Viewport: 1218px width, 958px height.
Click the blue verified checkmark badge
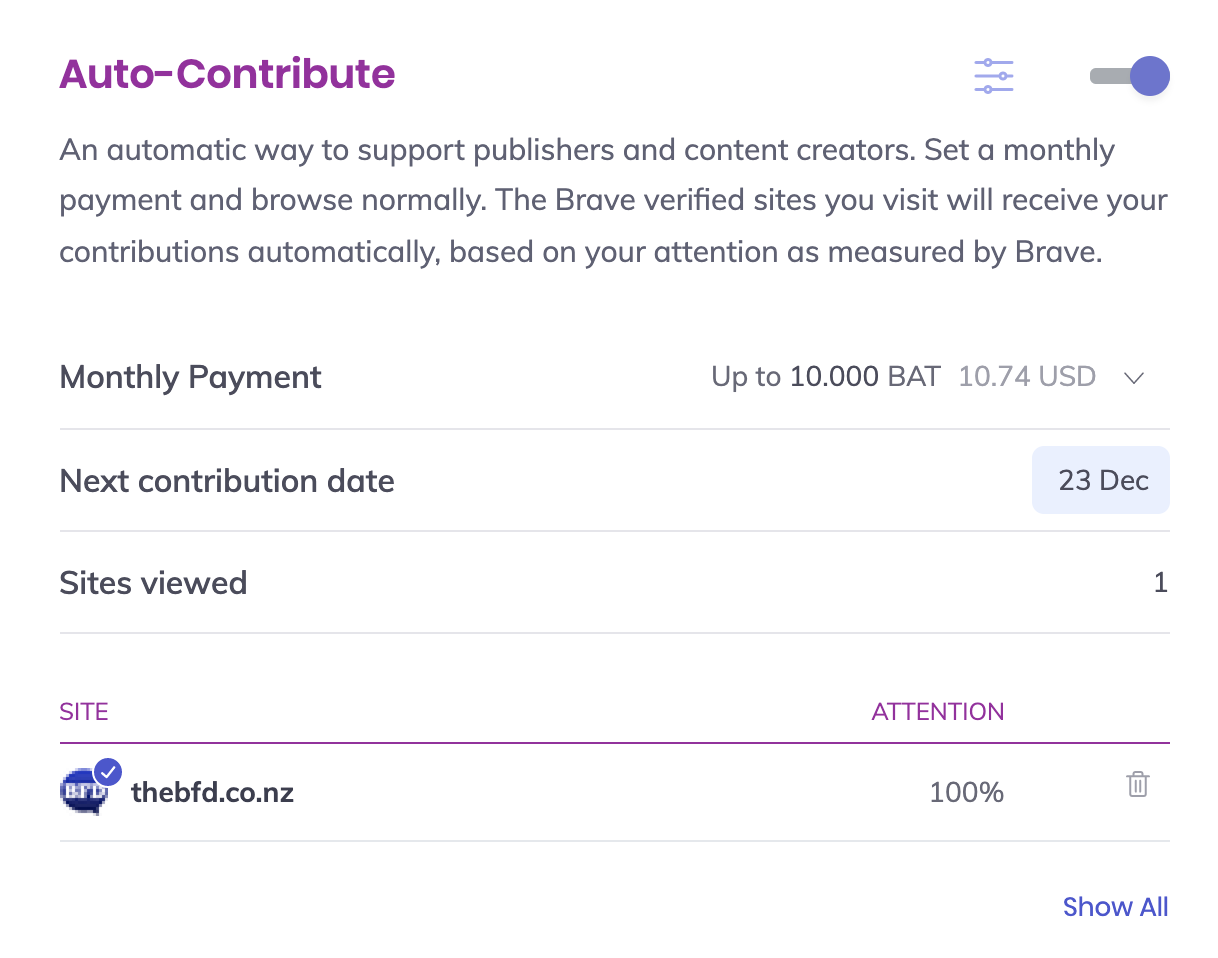click(107, 773)
